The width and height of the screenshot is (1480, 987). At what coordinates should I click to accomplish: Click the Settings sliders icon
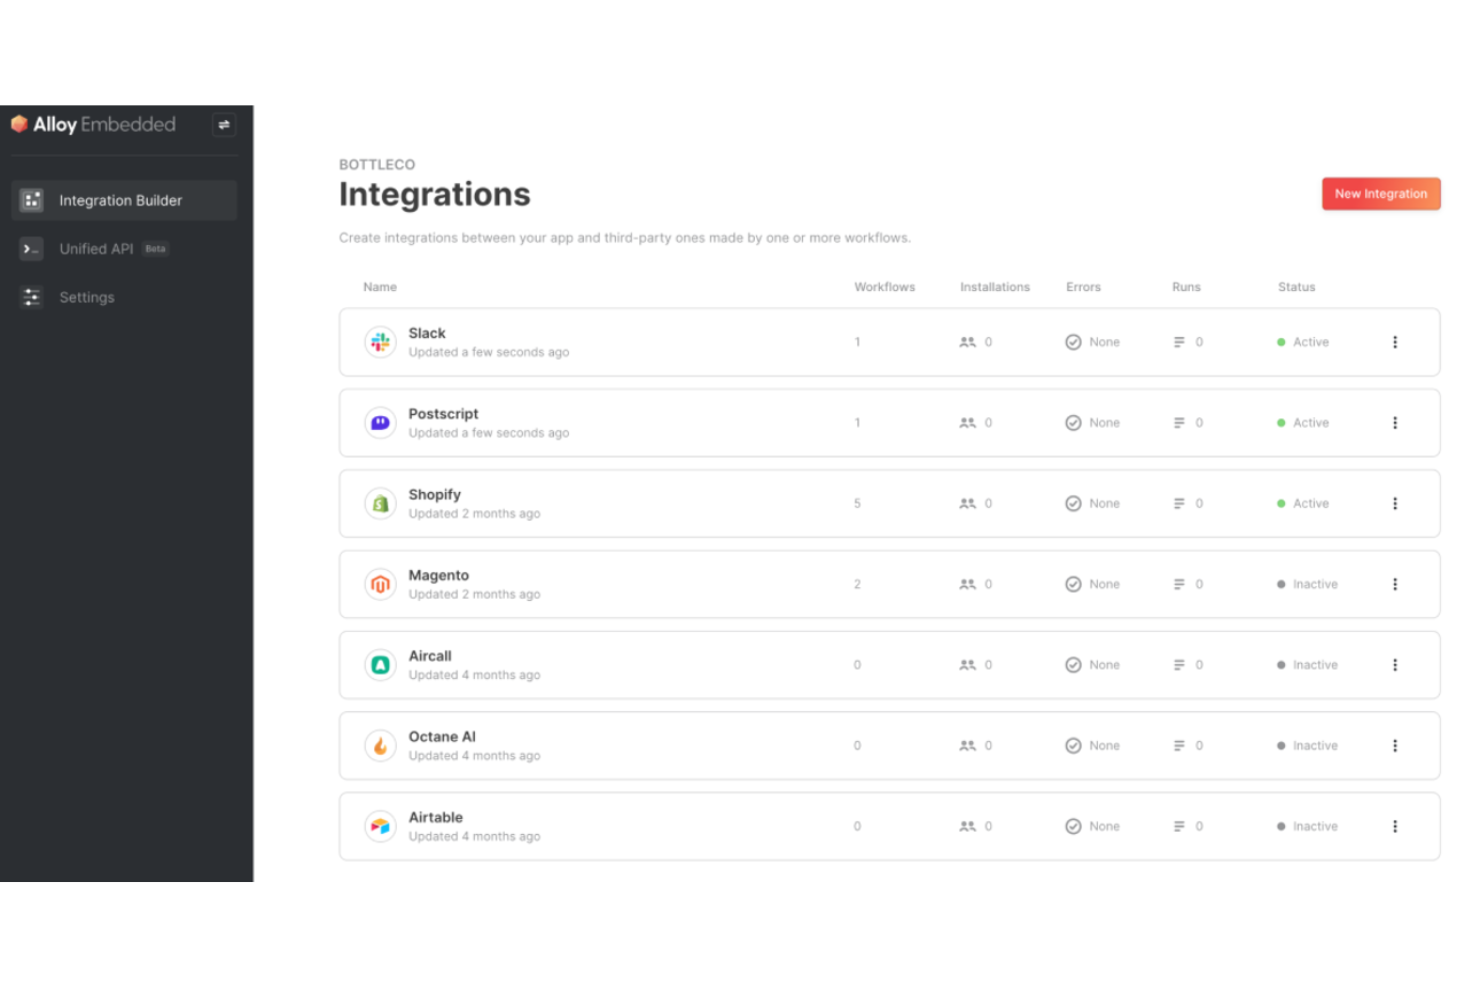[31, 297]
